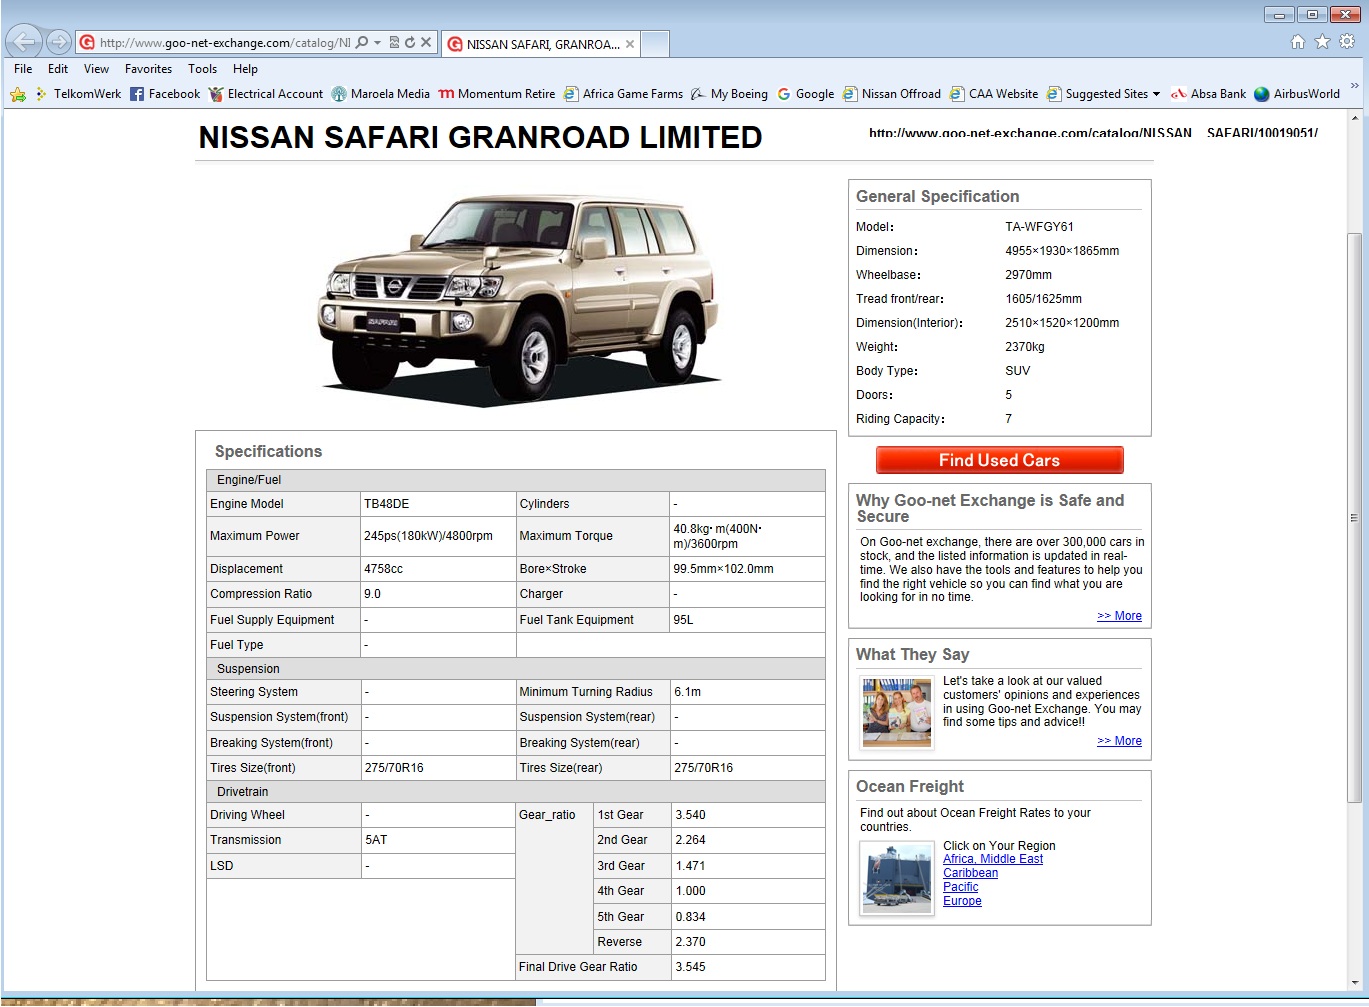Click the Add to Favorites bar star icon

click(x=18, y=94)
